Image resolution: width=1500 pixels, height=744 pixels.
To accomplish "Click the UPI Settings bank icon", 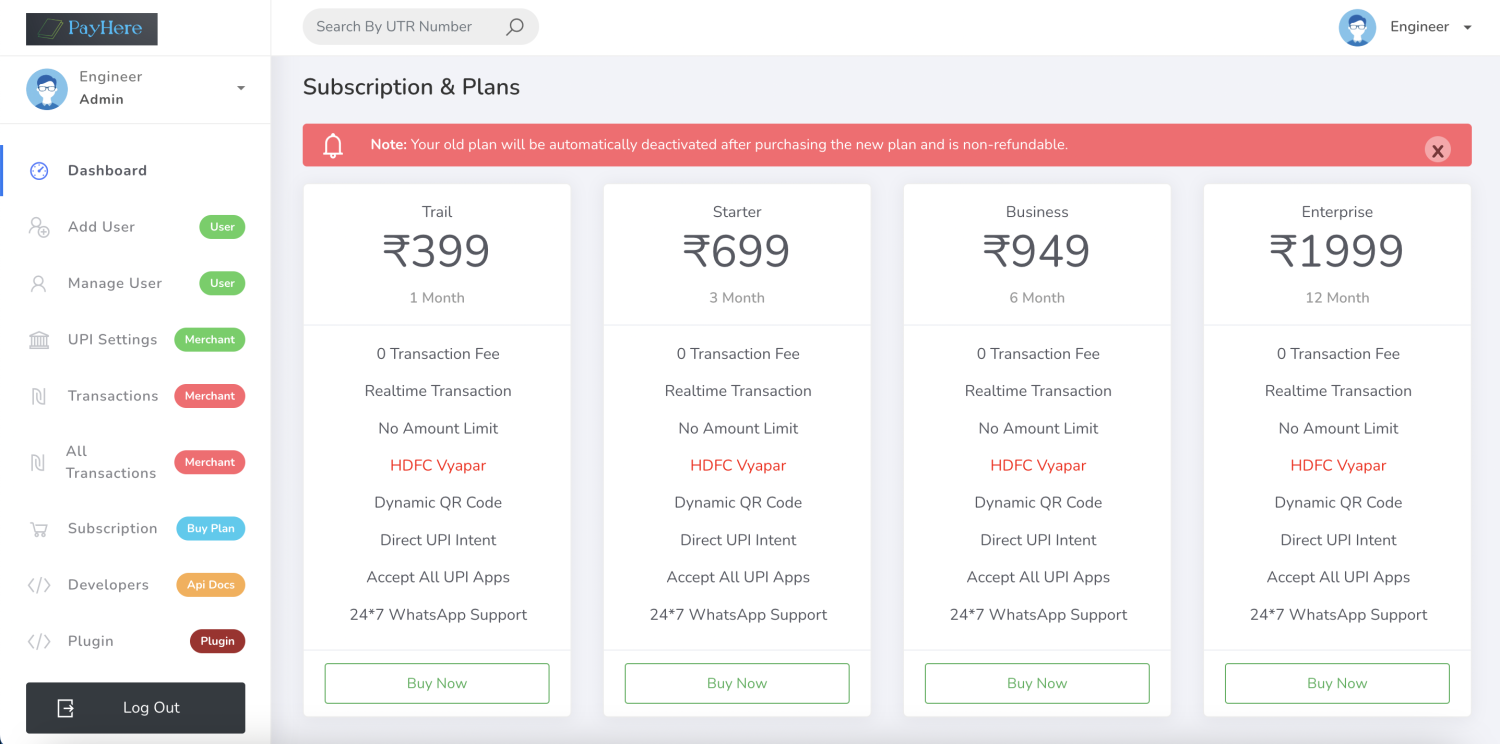I will pos(39,340).
